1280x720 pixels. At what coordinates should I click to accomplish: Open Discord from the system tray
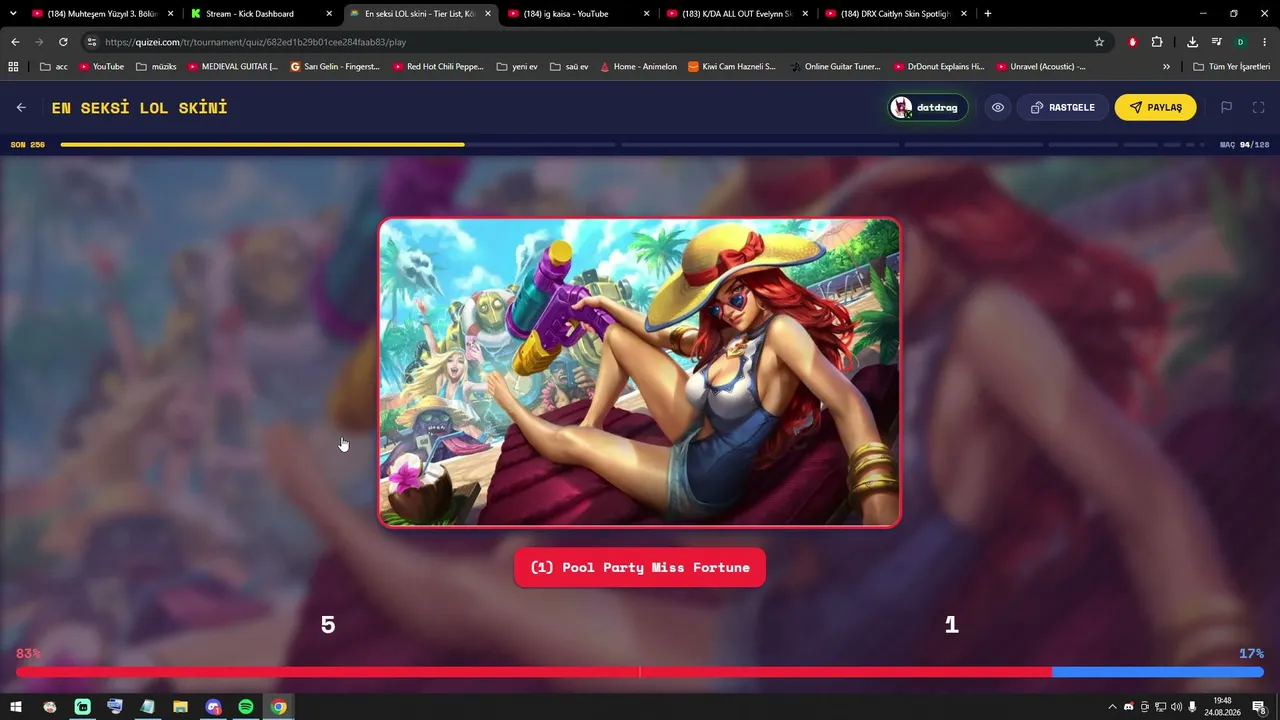1129,707
